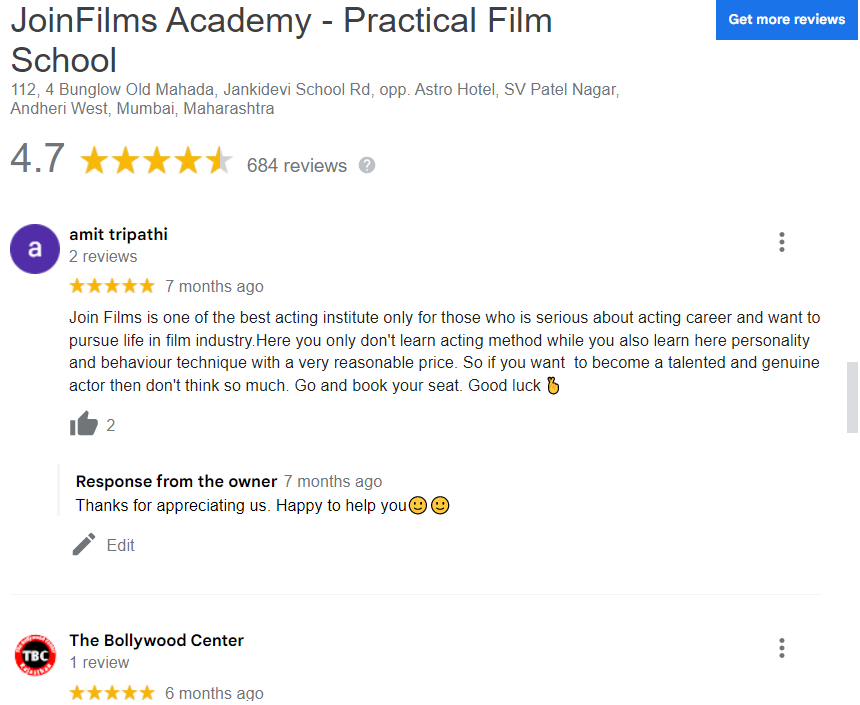
Task: Click the vertical scrollbar thumb
Action: point(852,397)
